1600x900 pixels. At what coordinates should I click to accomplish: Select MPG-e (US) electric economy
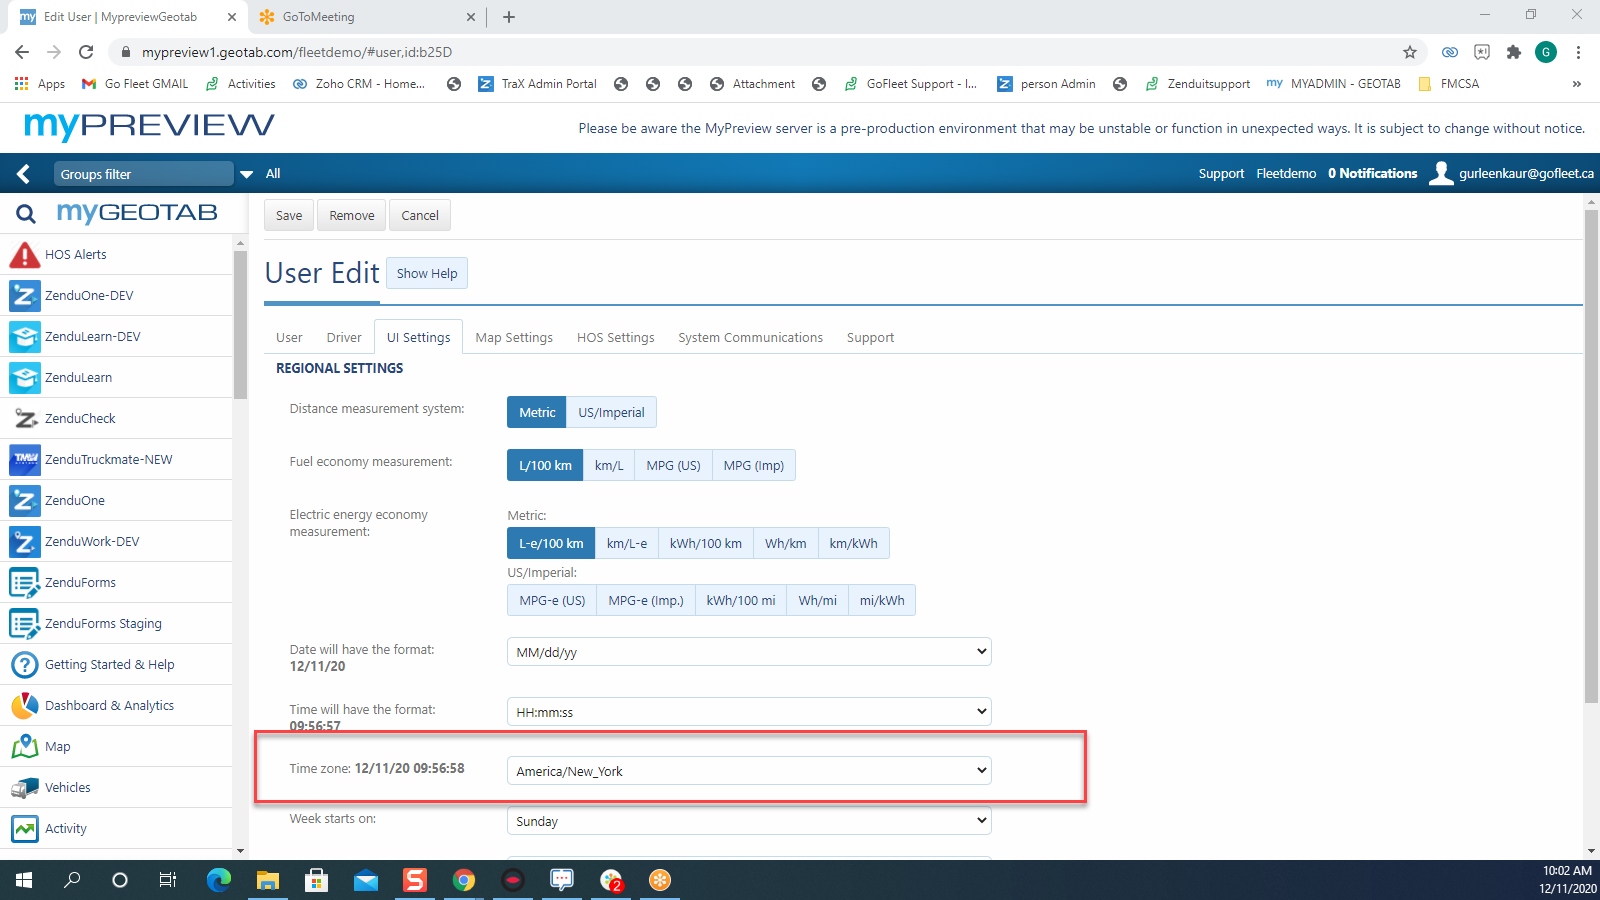pyautogui.click(x=552, y=600)
